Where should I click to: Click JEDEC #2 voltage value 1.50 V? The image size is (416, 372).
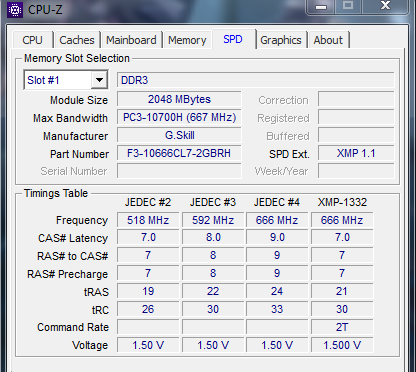click(148, 345)
